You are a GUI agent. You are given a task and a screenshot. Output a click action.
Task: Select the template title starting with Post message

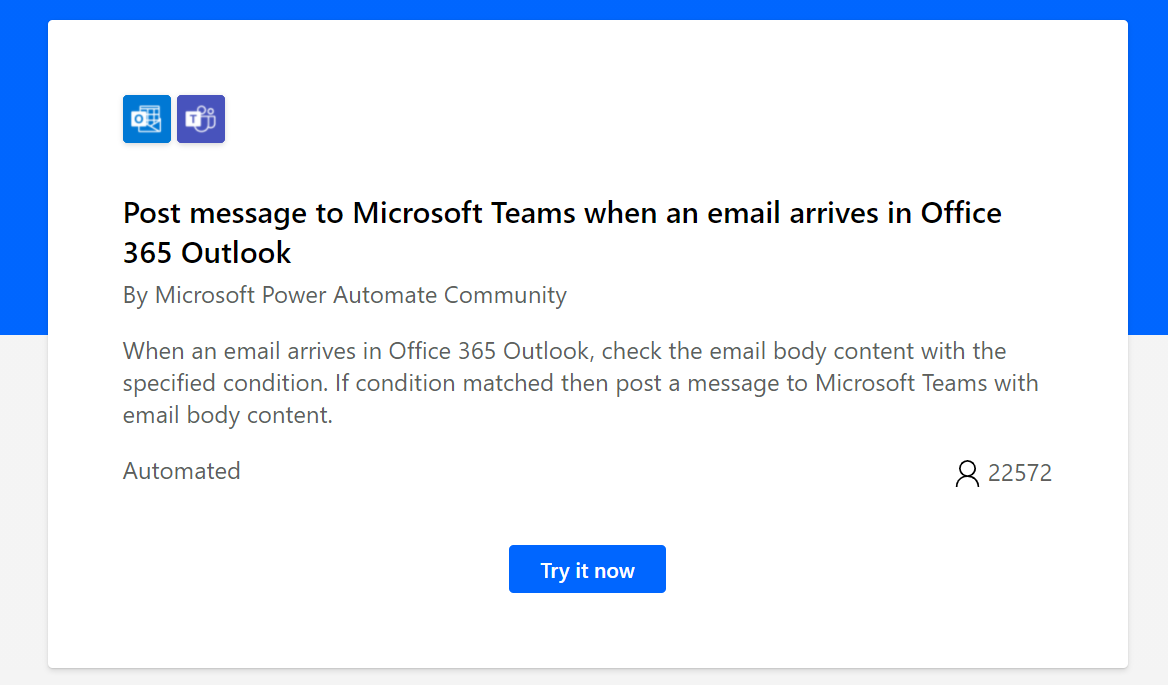562,232
